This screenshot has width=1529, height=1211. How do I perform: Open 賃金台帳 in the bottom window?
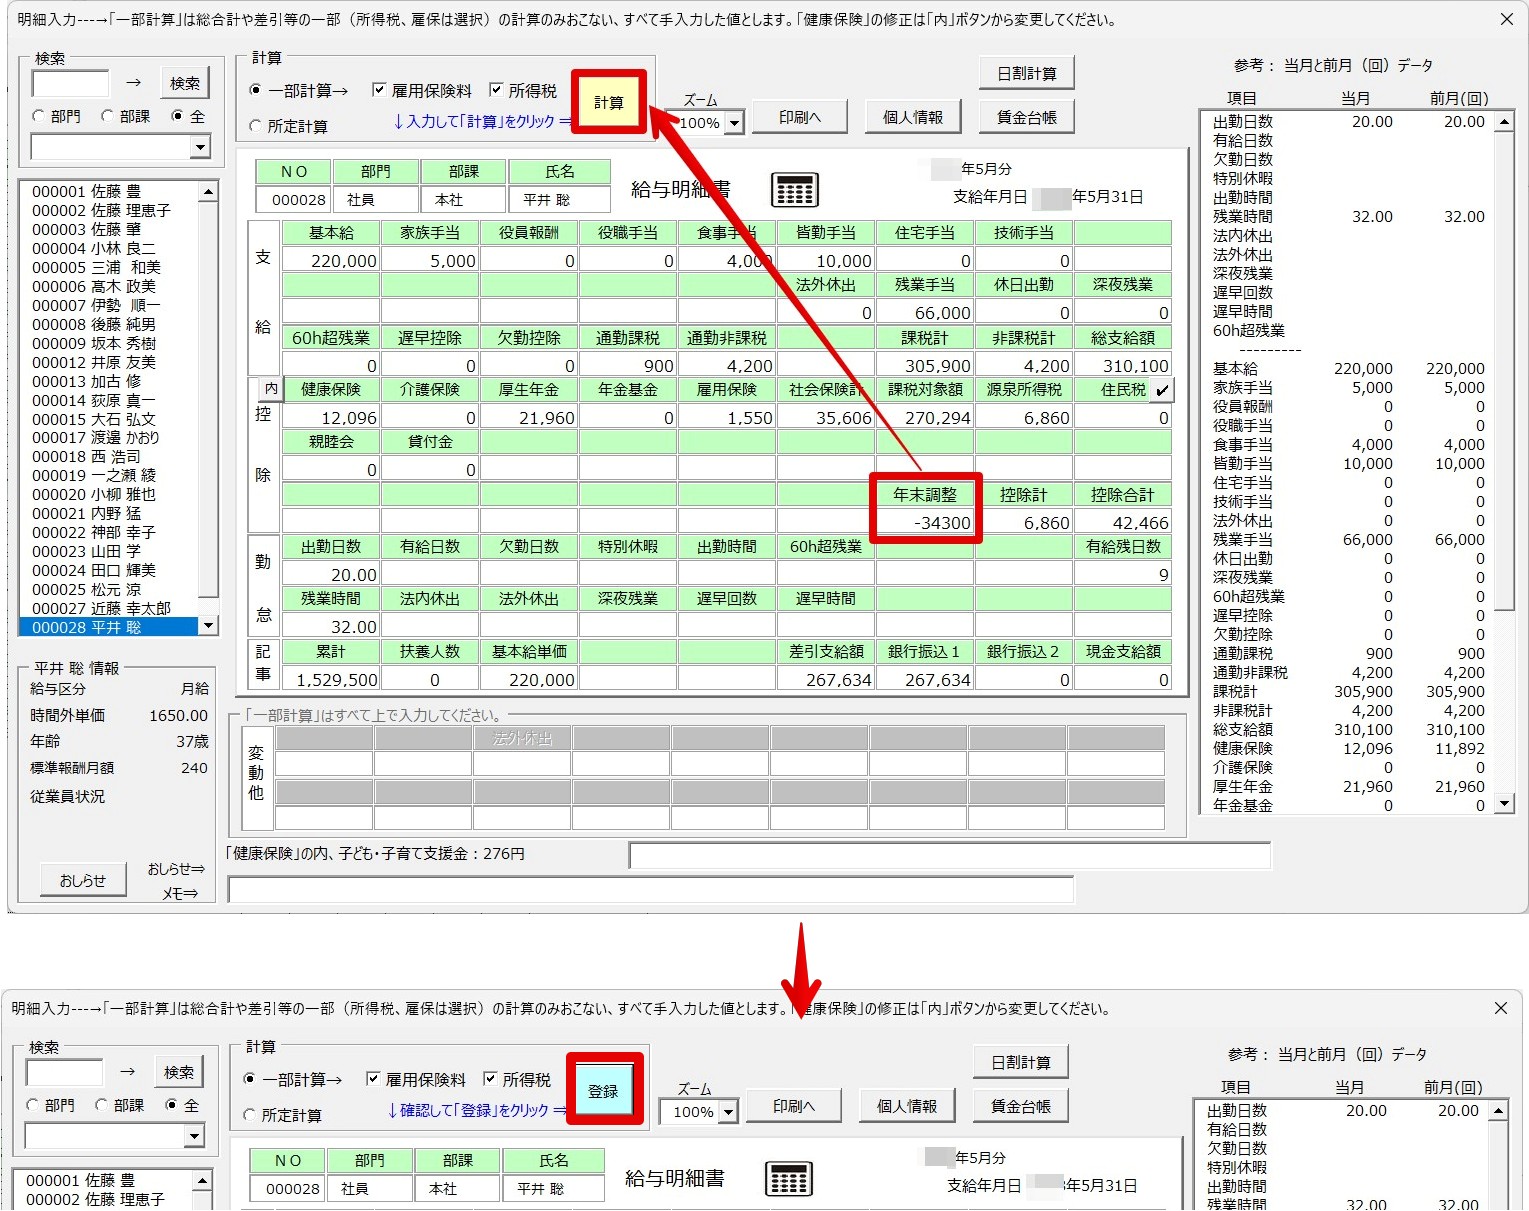point(1021,1106)
